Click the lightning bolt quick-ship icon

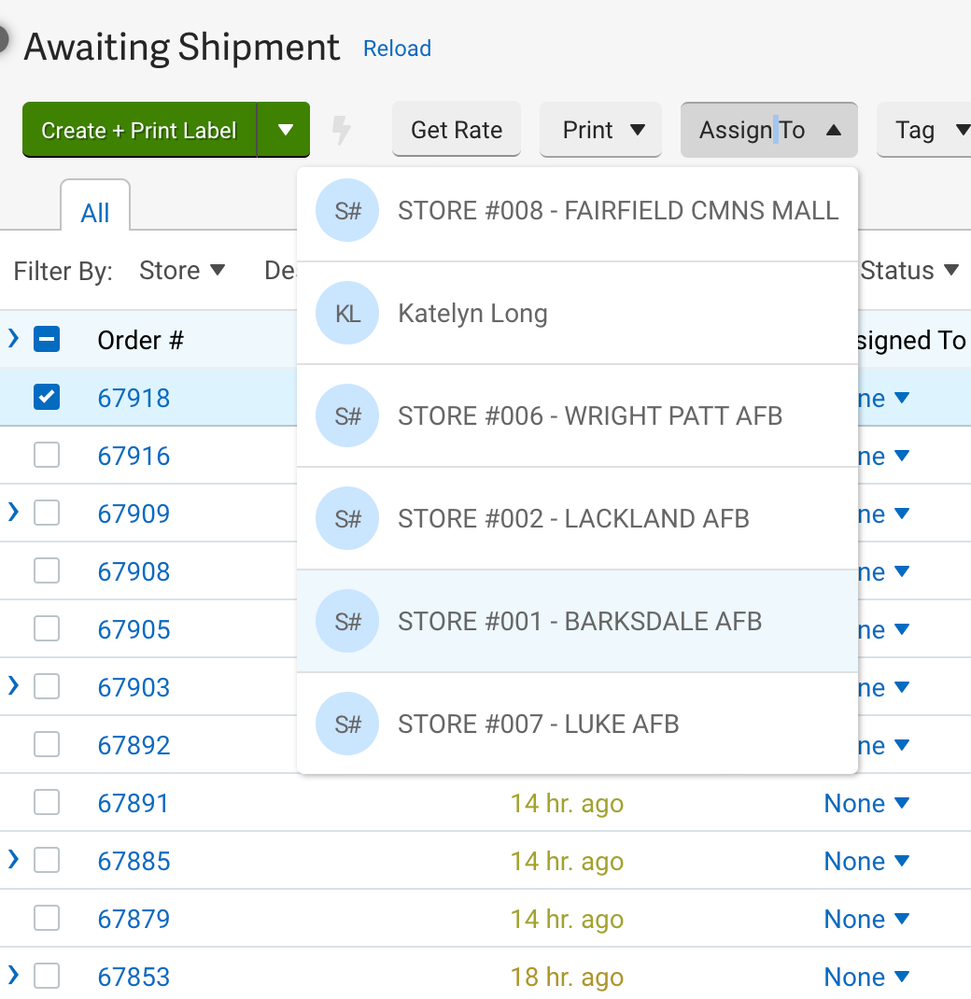point(342,130)
